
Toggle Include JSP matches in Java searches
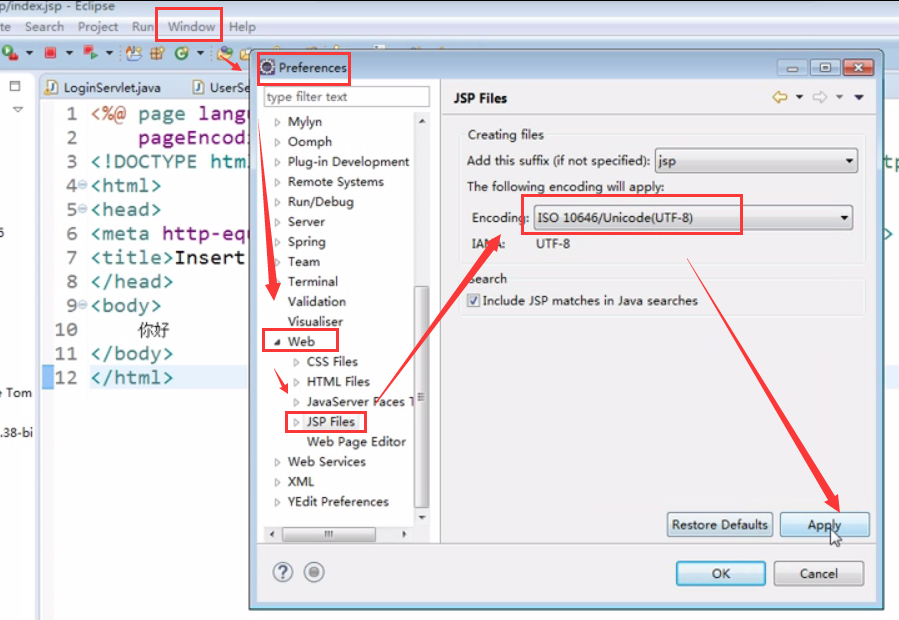[x=473, y=301]
